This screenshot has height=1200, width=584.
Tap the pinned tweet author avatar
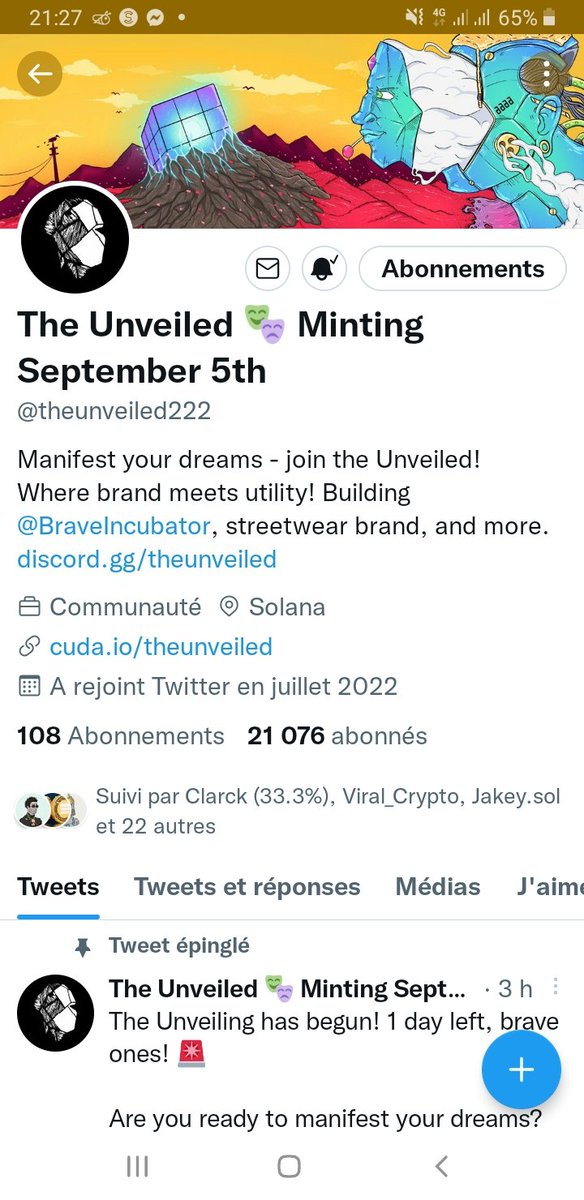click(x=56, y=1012)
